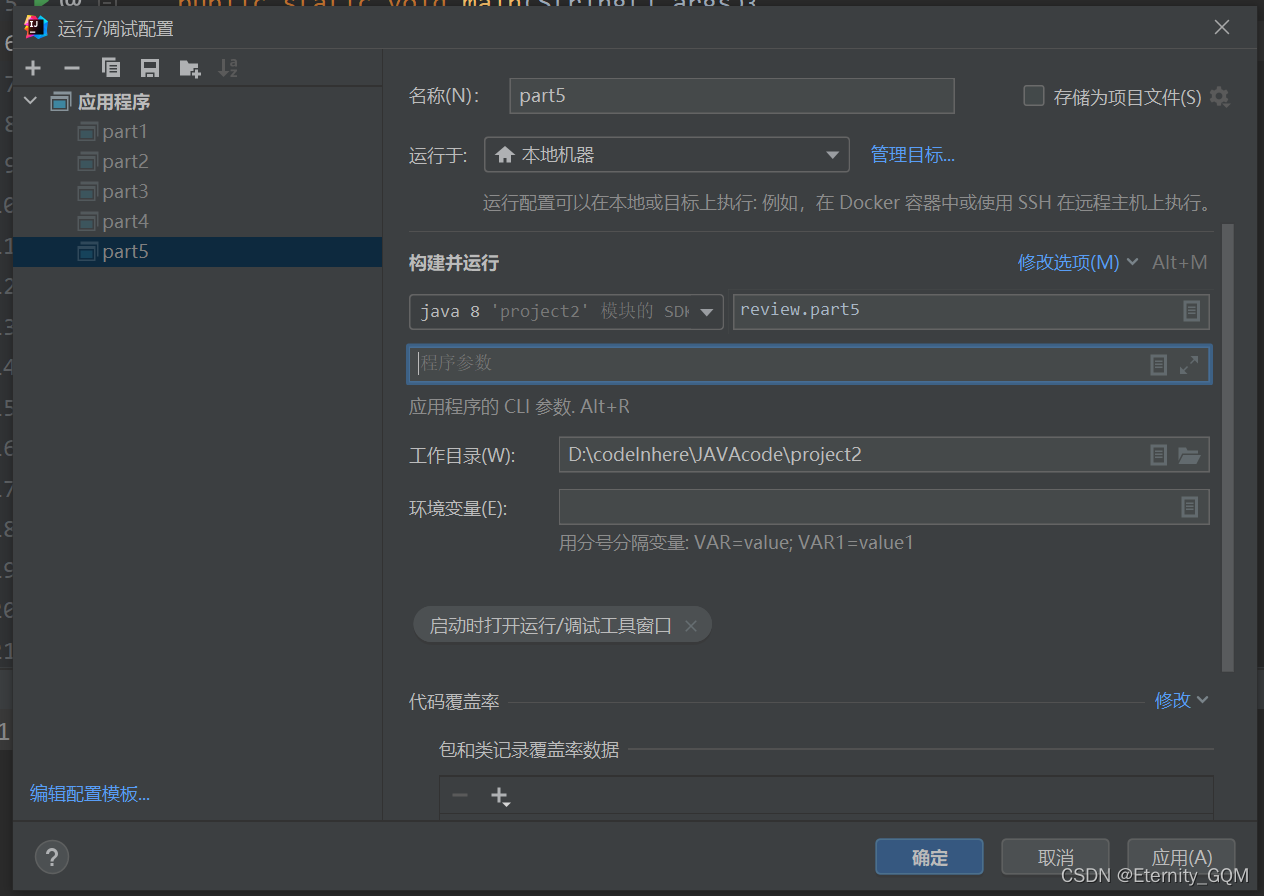Open settings gear next to store as project file
The image size is (1264, 896).
point(1219,97)
